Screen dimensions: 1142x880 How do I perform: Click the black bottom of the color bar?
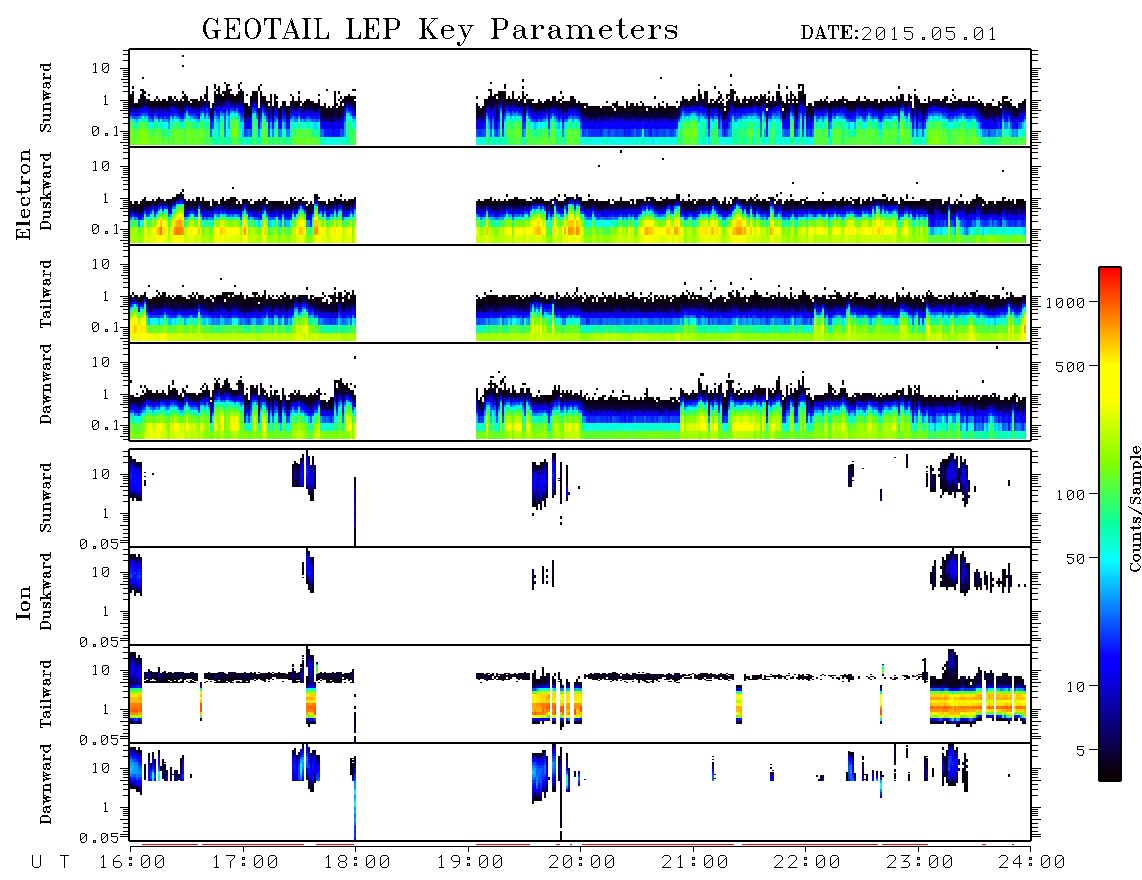click(x=1110, y=772)
